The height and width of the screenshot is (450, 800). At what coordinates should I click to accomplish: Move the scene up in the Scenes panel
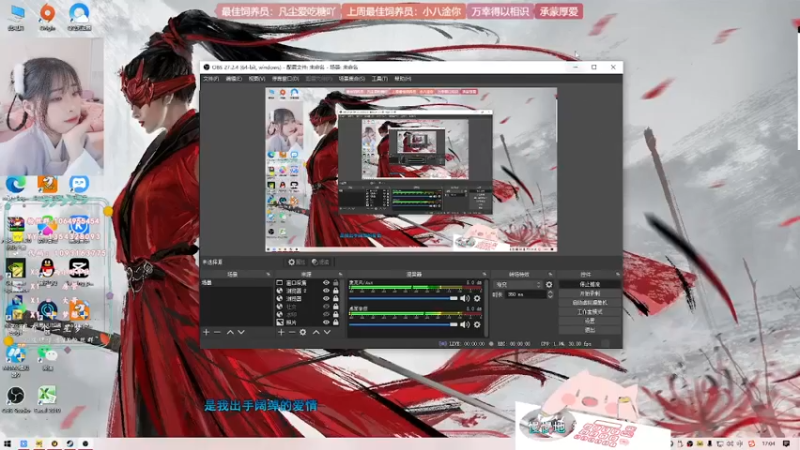[x=230, y=332]
